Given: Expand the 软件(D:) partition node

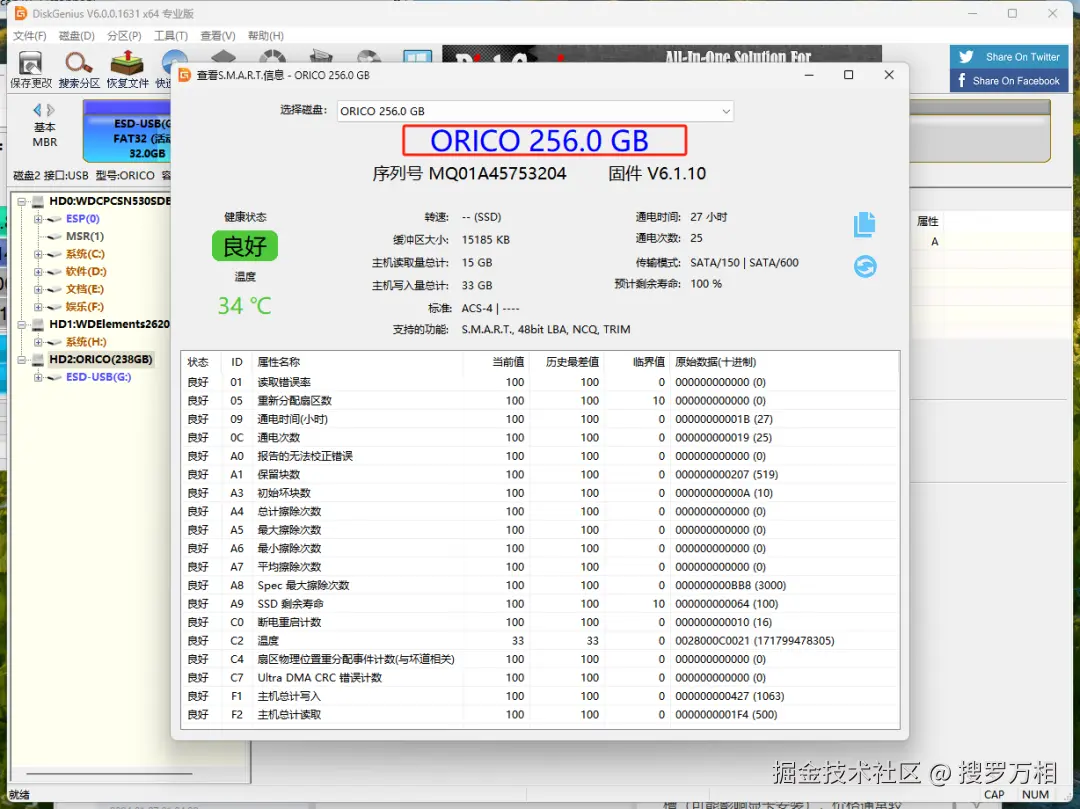Looking at the screenshot, I should pyautogui.click(x=38, y=272).
